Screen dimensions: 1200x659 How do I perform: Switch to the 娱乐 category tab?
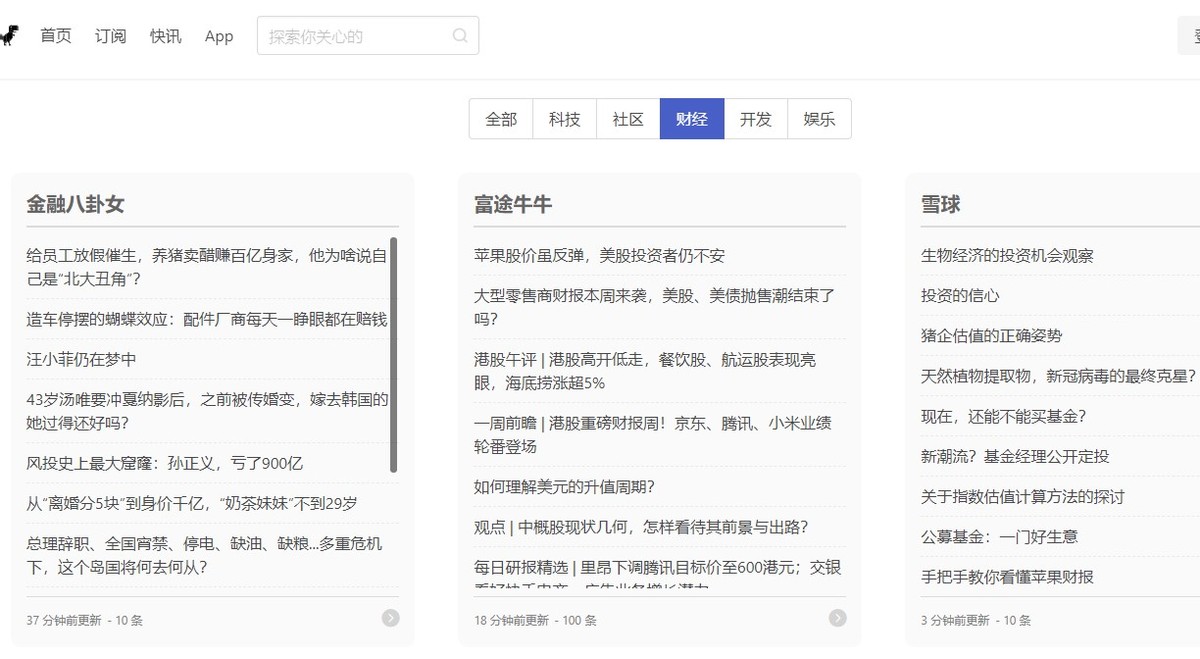(x=820, y=119)
